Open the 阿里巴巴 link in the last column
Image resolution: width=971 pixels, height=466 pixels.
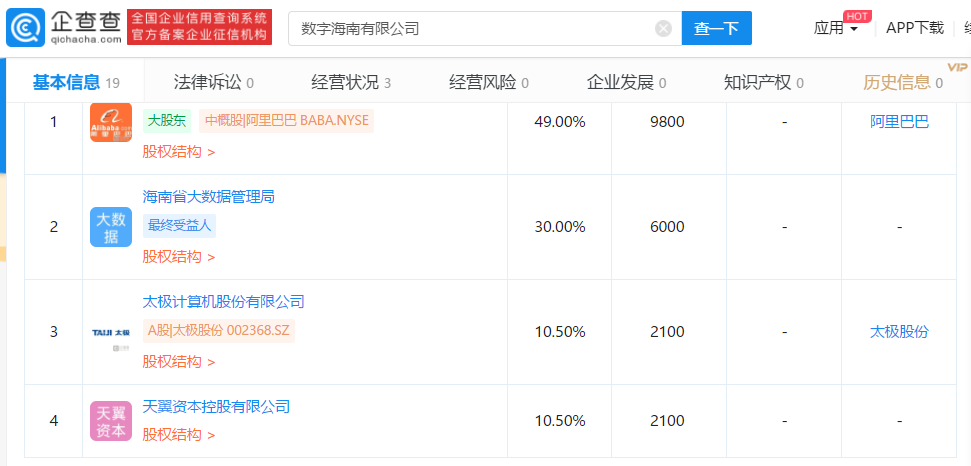tap(899, 122)
